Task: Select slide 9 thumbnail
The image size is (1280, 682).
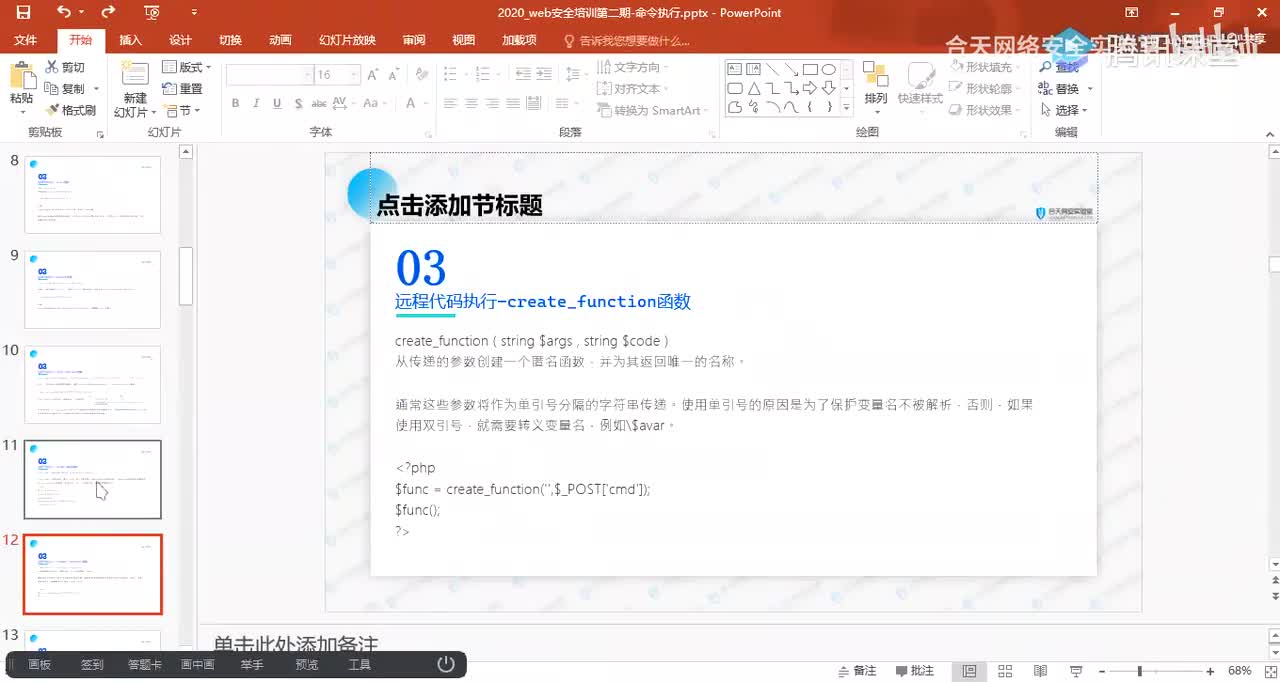Action: click(x=92, y=289)
